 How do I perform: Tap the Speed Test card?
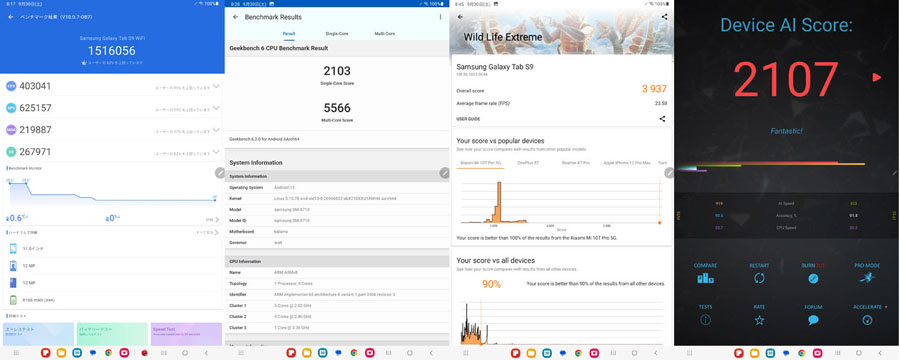[x=186, y=334]
